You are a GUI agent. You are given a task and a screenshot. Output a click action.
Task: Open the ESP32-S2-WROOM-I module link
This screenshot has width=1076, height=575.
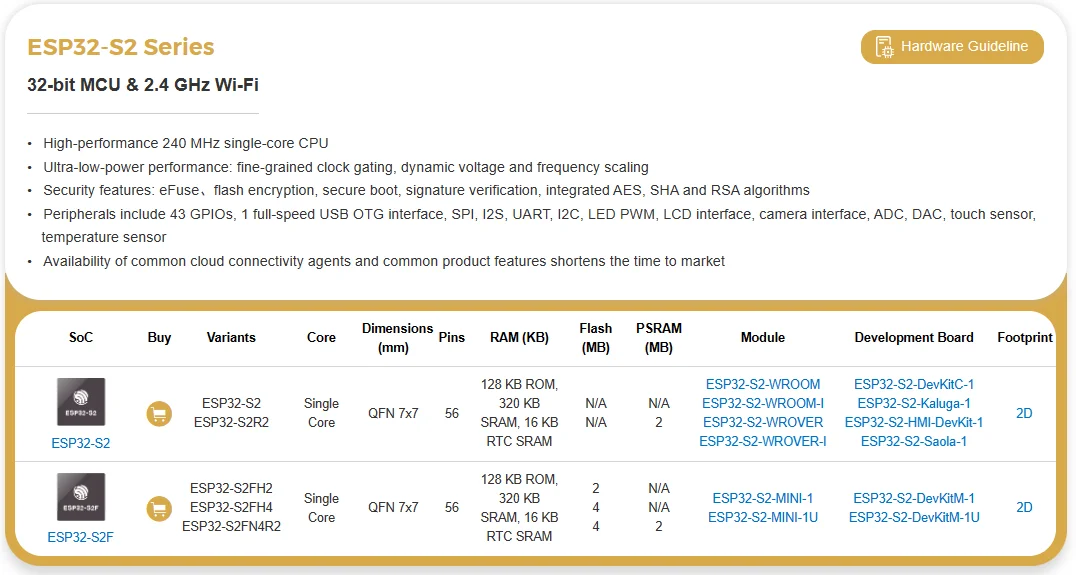tap(763, 403)
